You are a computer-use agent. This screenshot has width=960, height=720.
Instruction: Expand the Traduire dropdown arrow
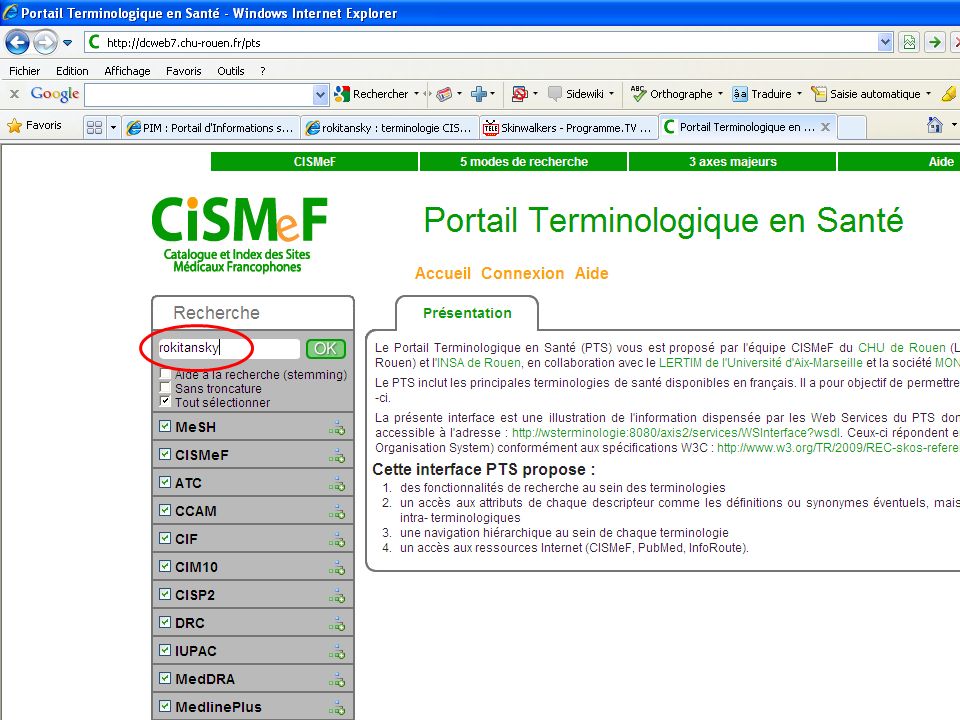pos(799,94)
